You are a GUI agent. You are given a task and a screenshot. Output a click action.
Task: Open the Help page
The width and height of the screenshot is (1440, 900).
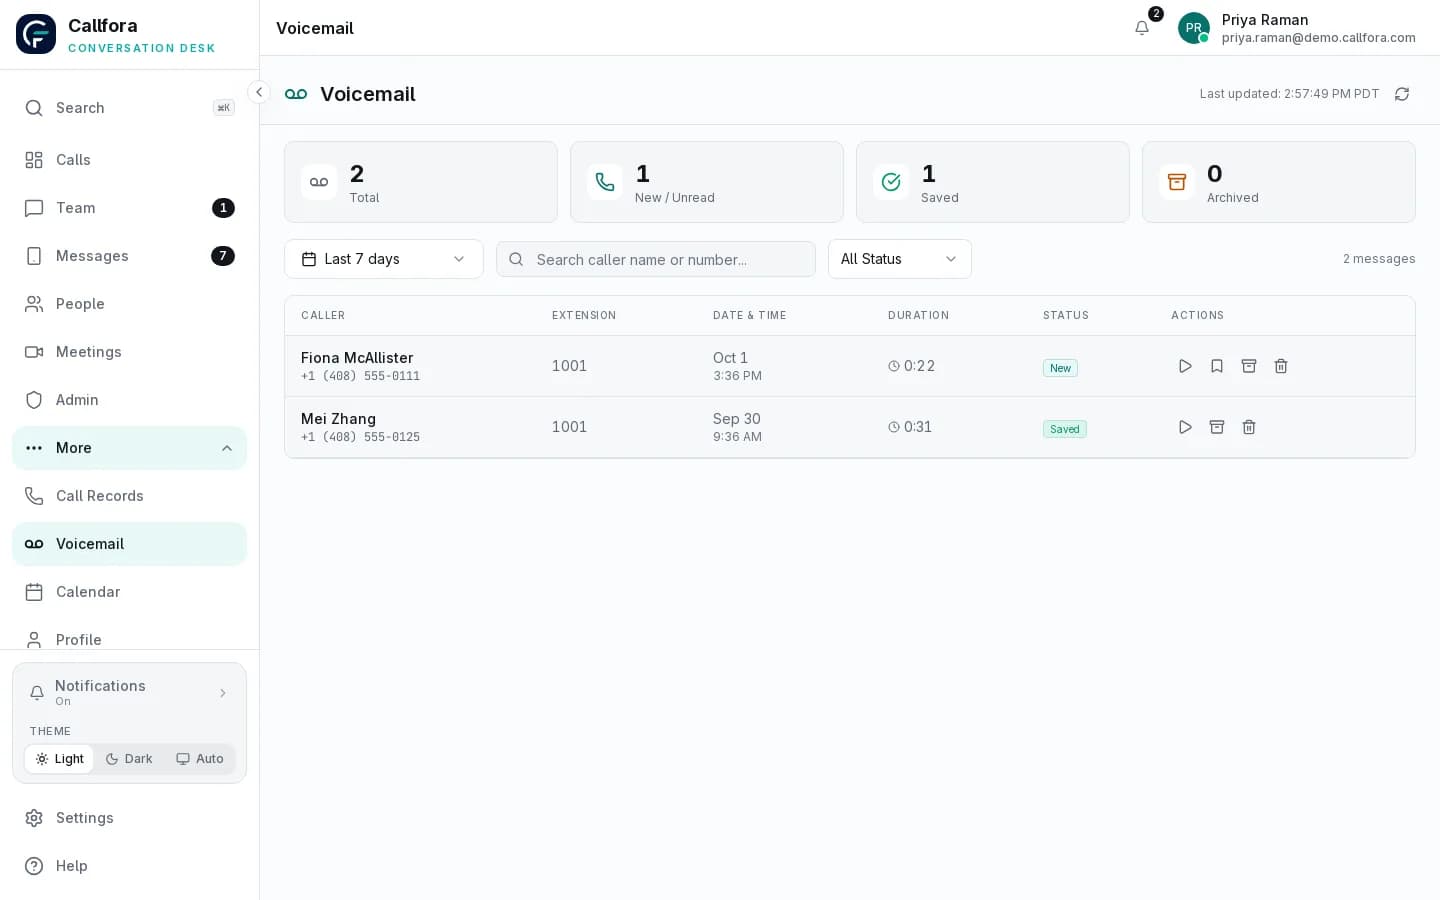(129, 866)
